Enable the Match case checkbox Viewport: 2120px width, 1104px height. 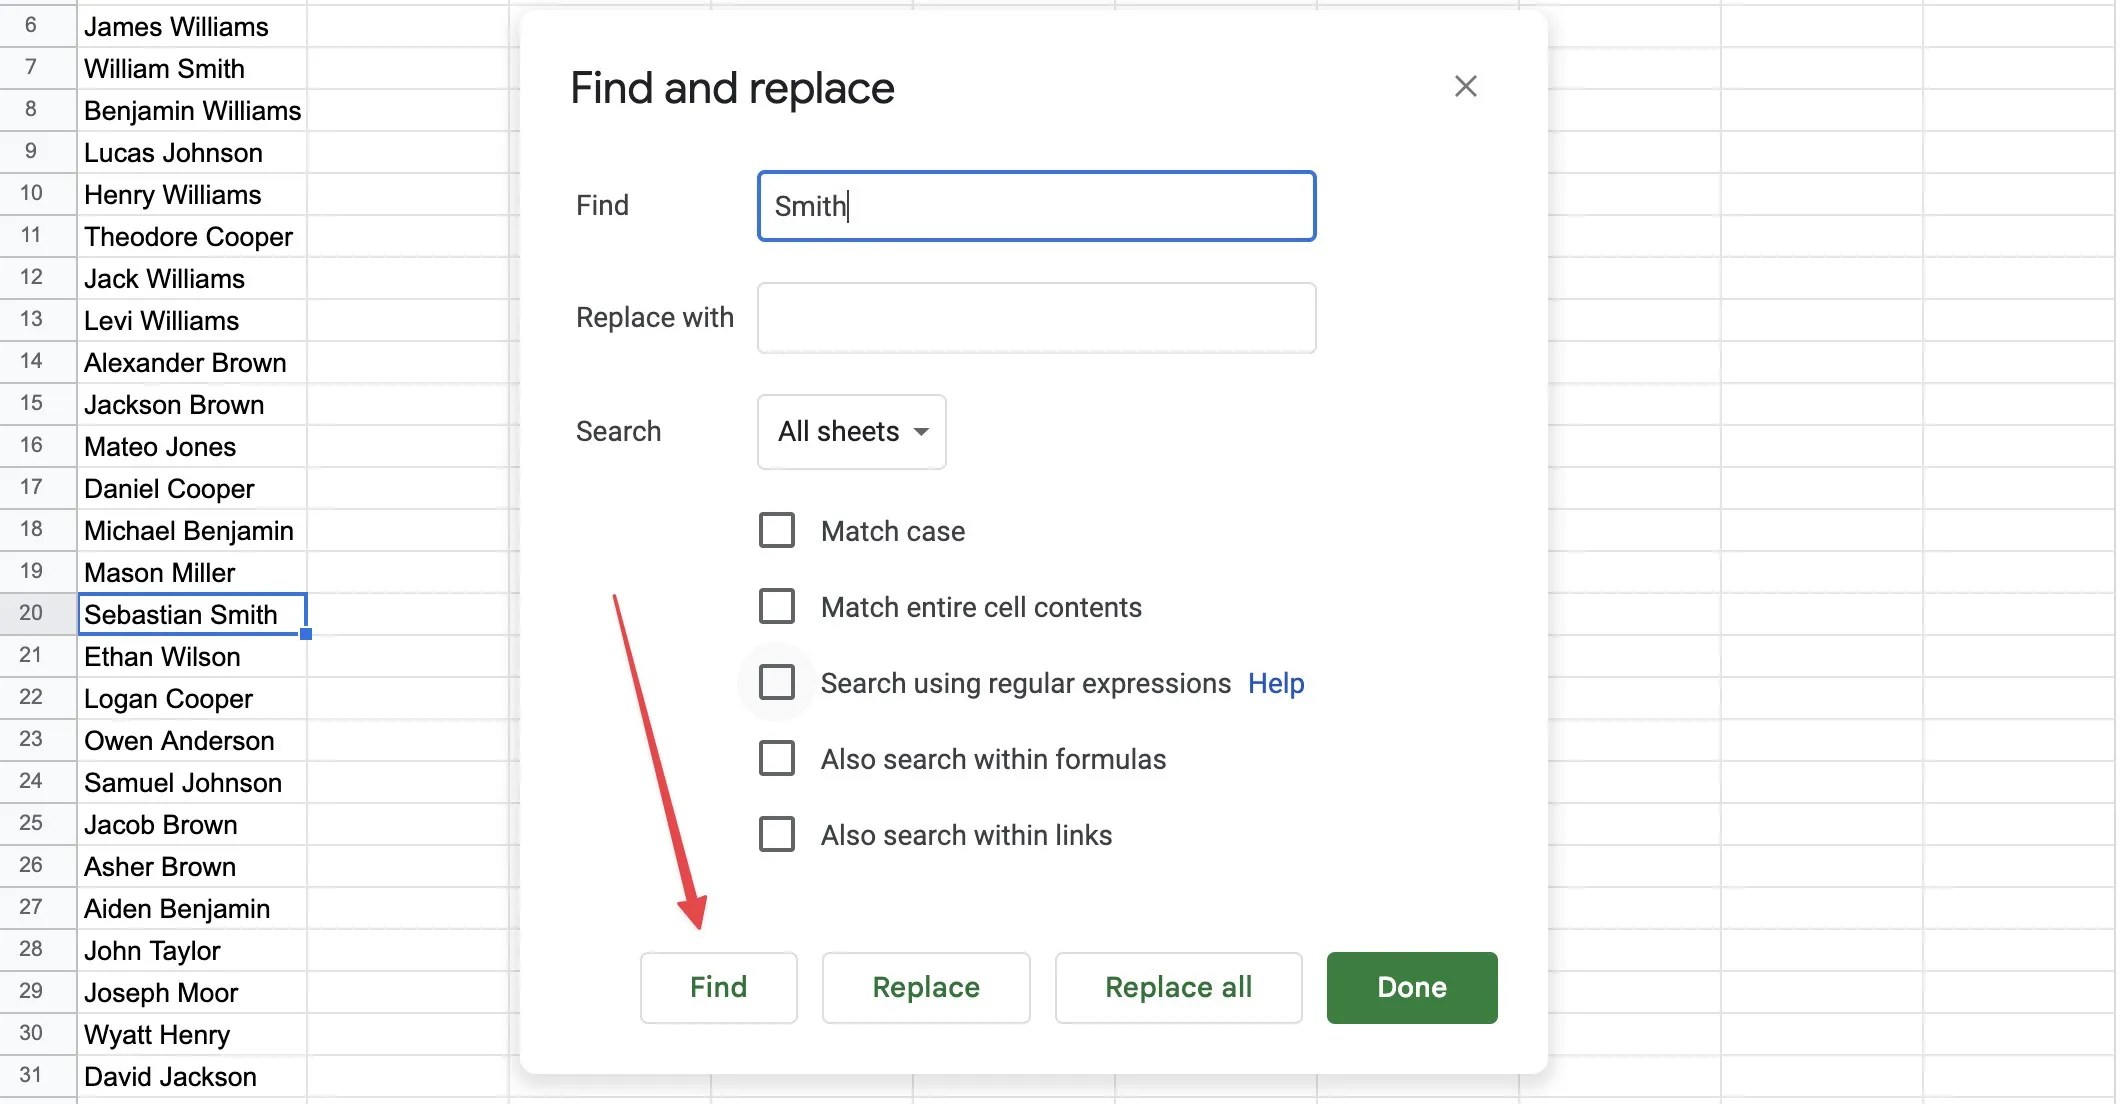(776, 530)
